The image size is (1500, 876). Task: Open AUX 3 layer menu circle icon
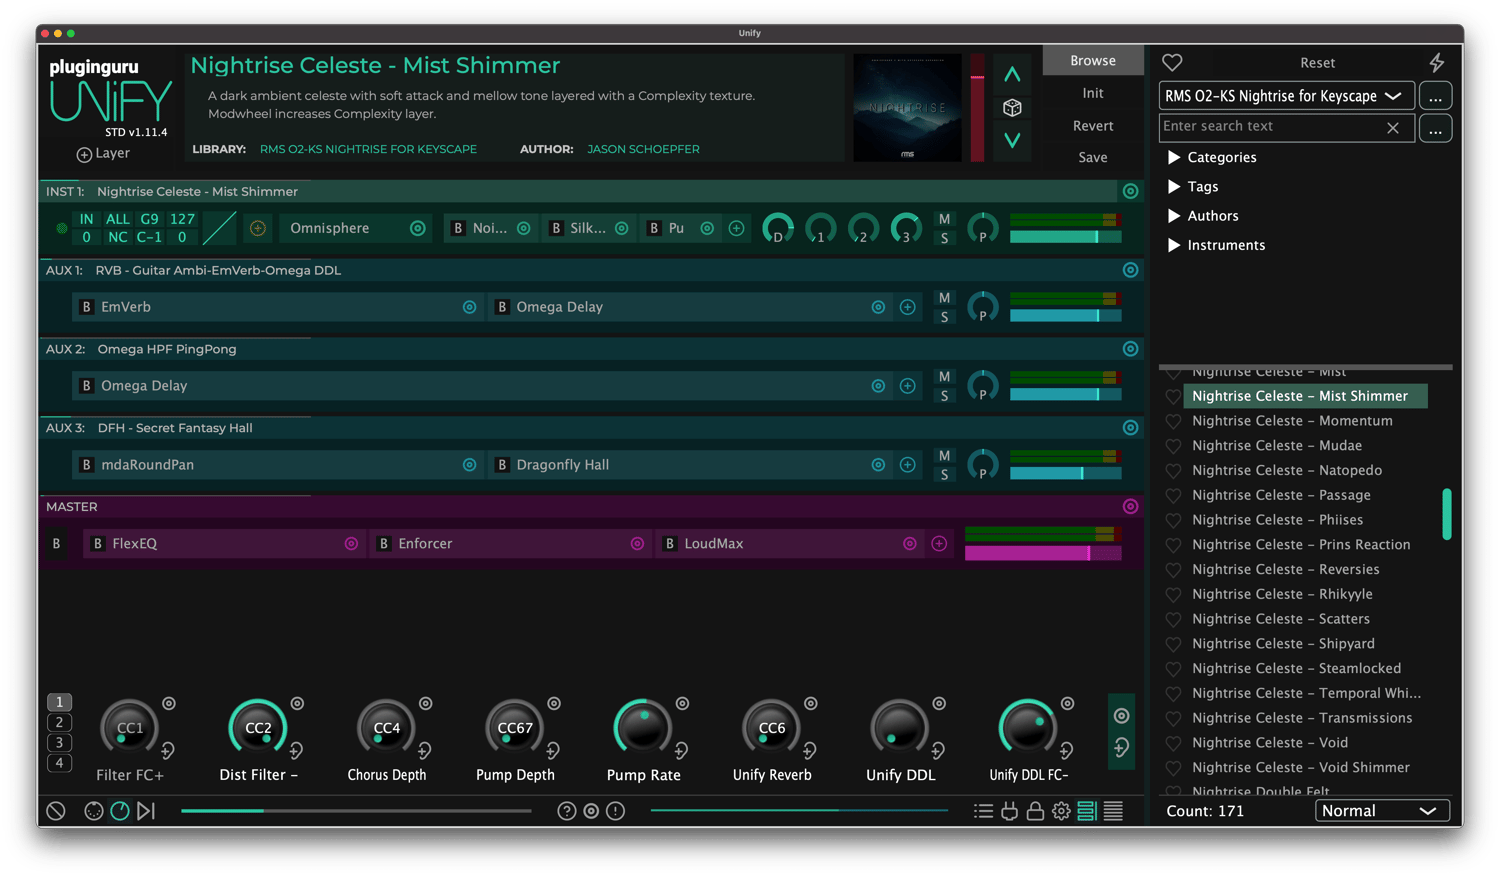[x=1130, y=428]
